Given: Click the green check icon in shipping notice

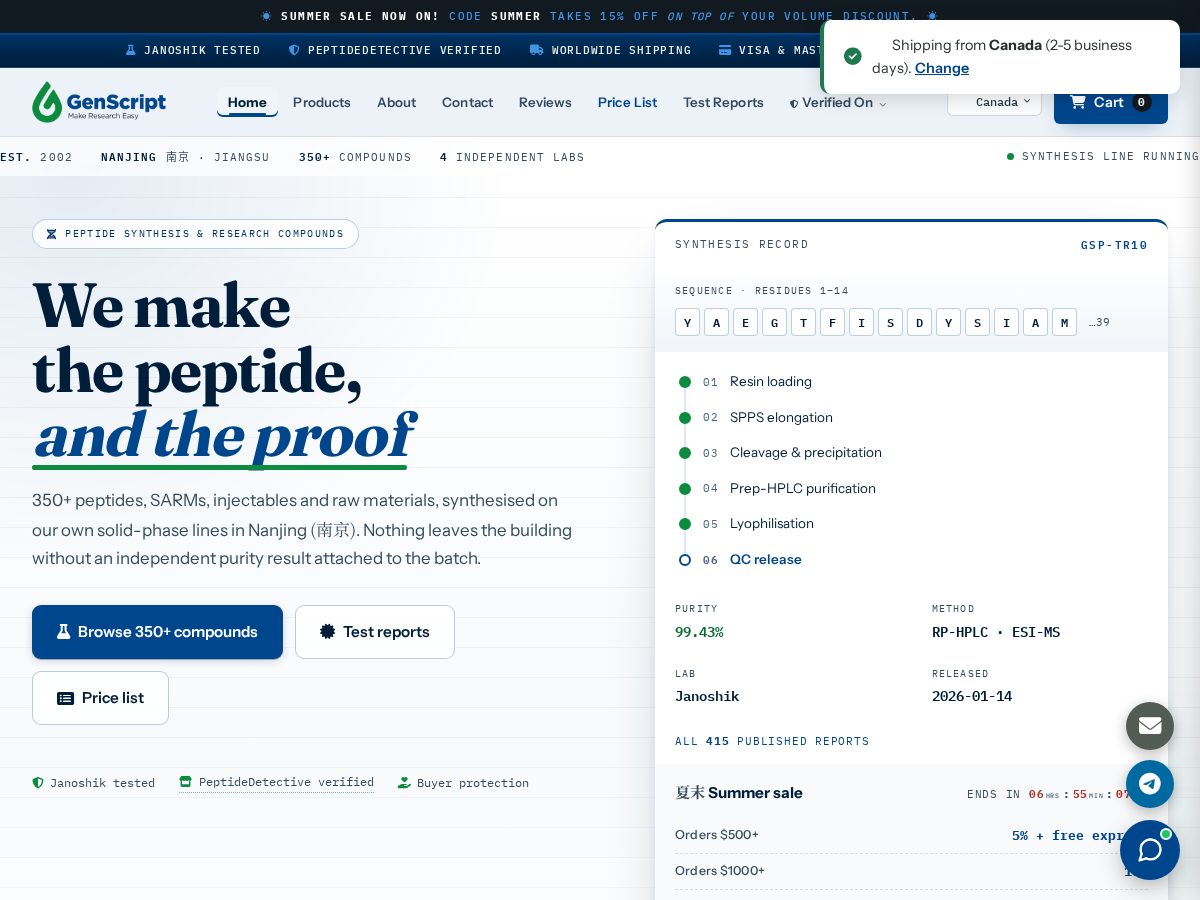Looking at the screenshot, I should pyautogui.click(x=853, y=56).
